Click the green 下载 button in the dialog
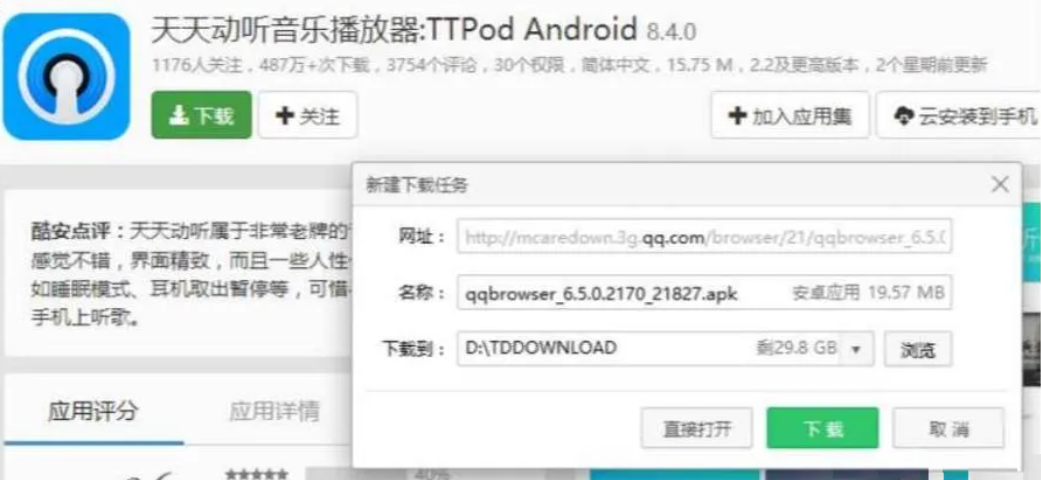The height and width of the screenshot is (480, 1041). (823, 428)
